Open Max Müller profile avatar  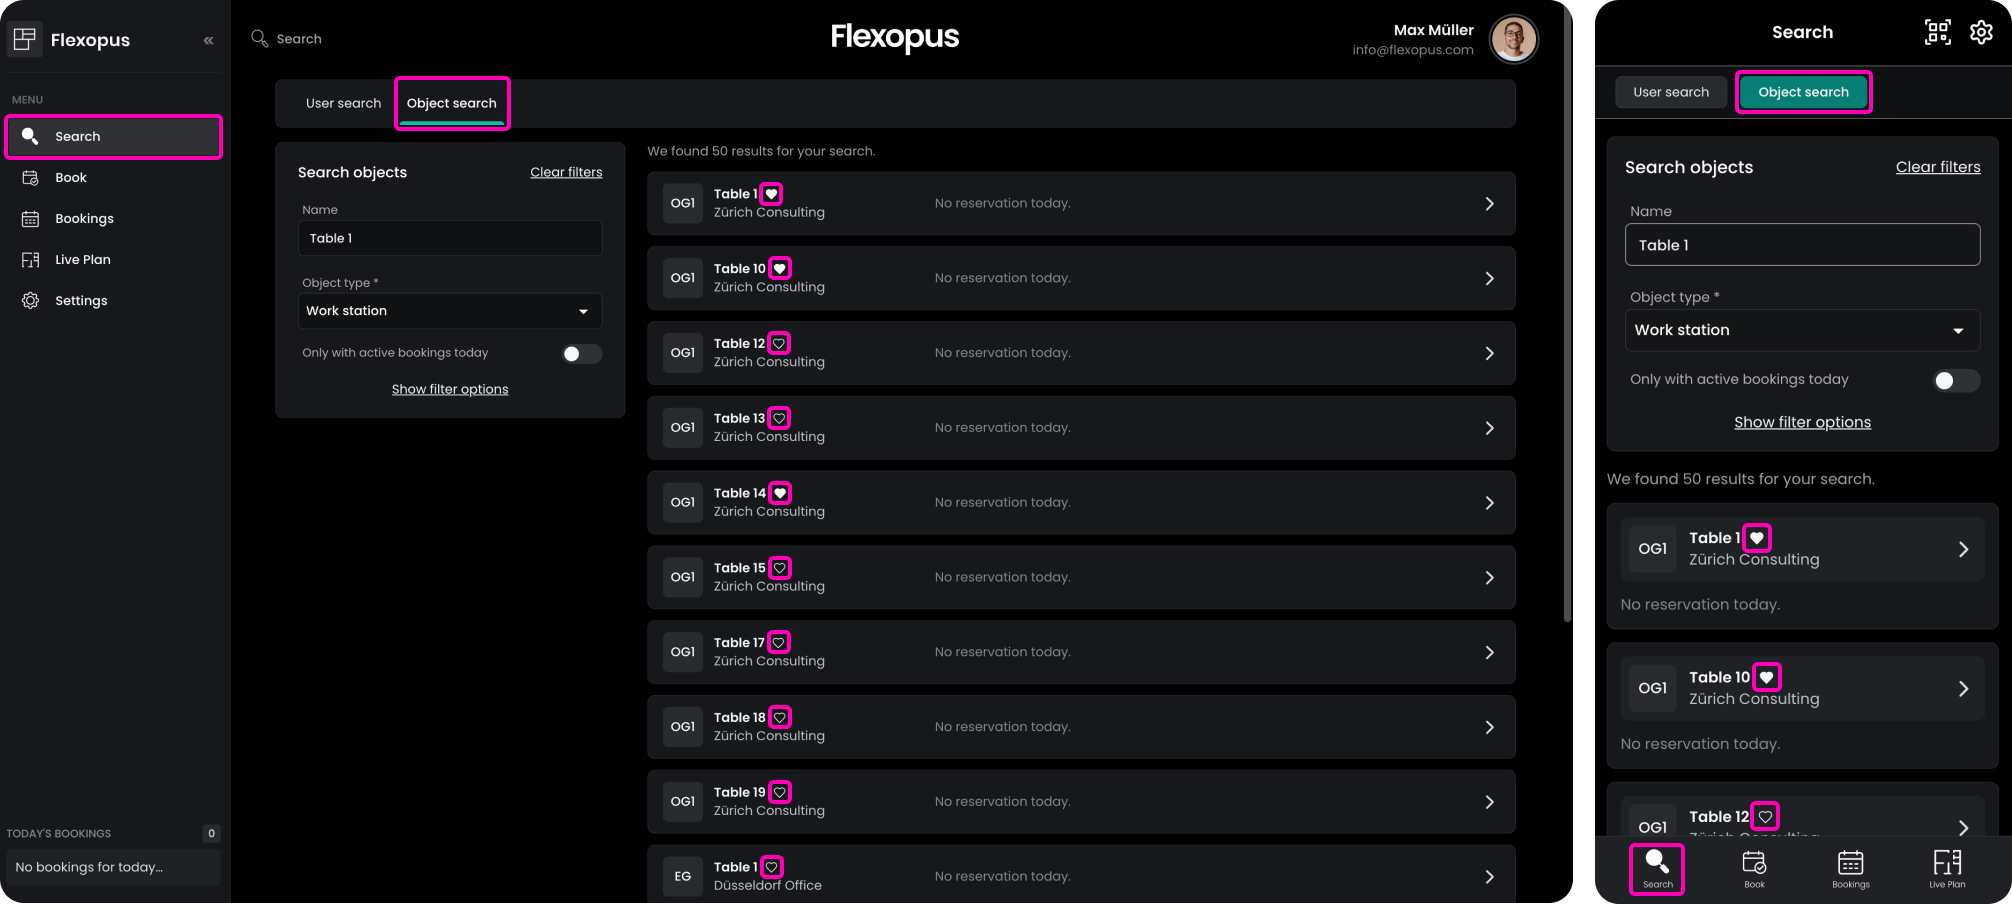[x=1513, y=40]
